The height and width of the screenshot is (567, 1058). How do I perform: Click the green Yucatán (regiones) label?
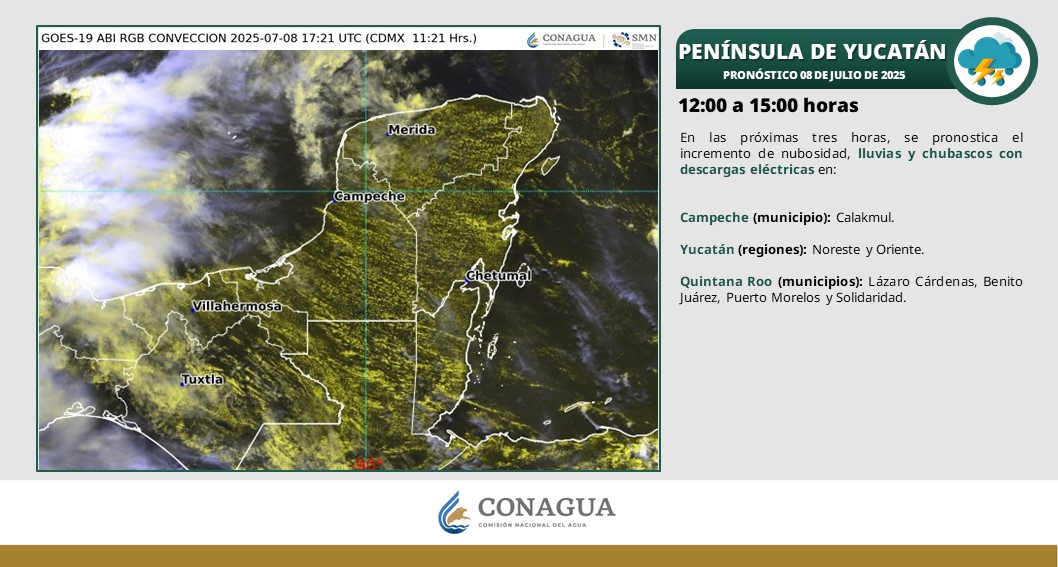coord(708,249)
